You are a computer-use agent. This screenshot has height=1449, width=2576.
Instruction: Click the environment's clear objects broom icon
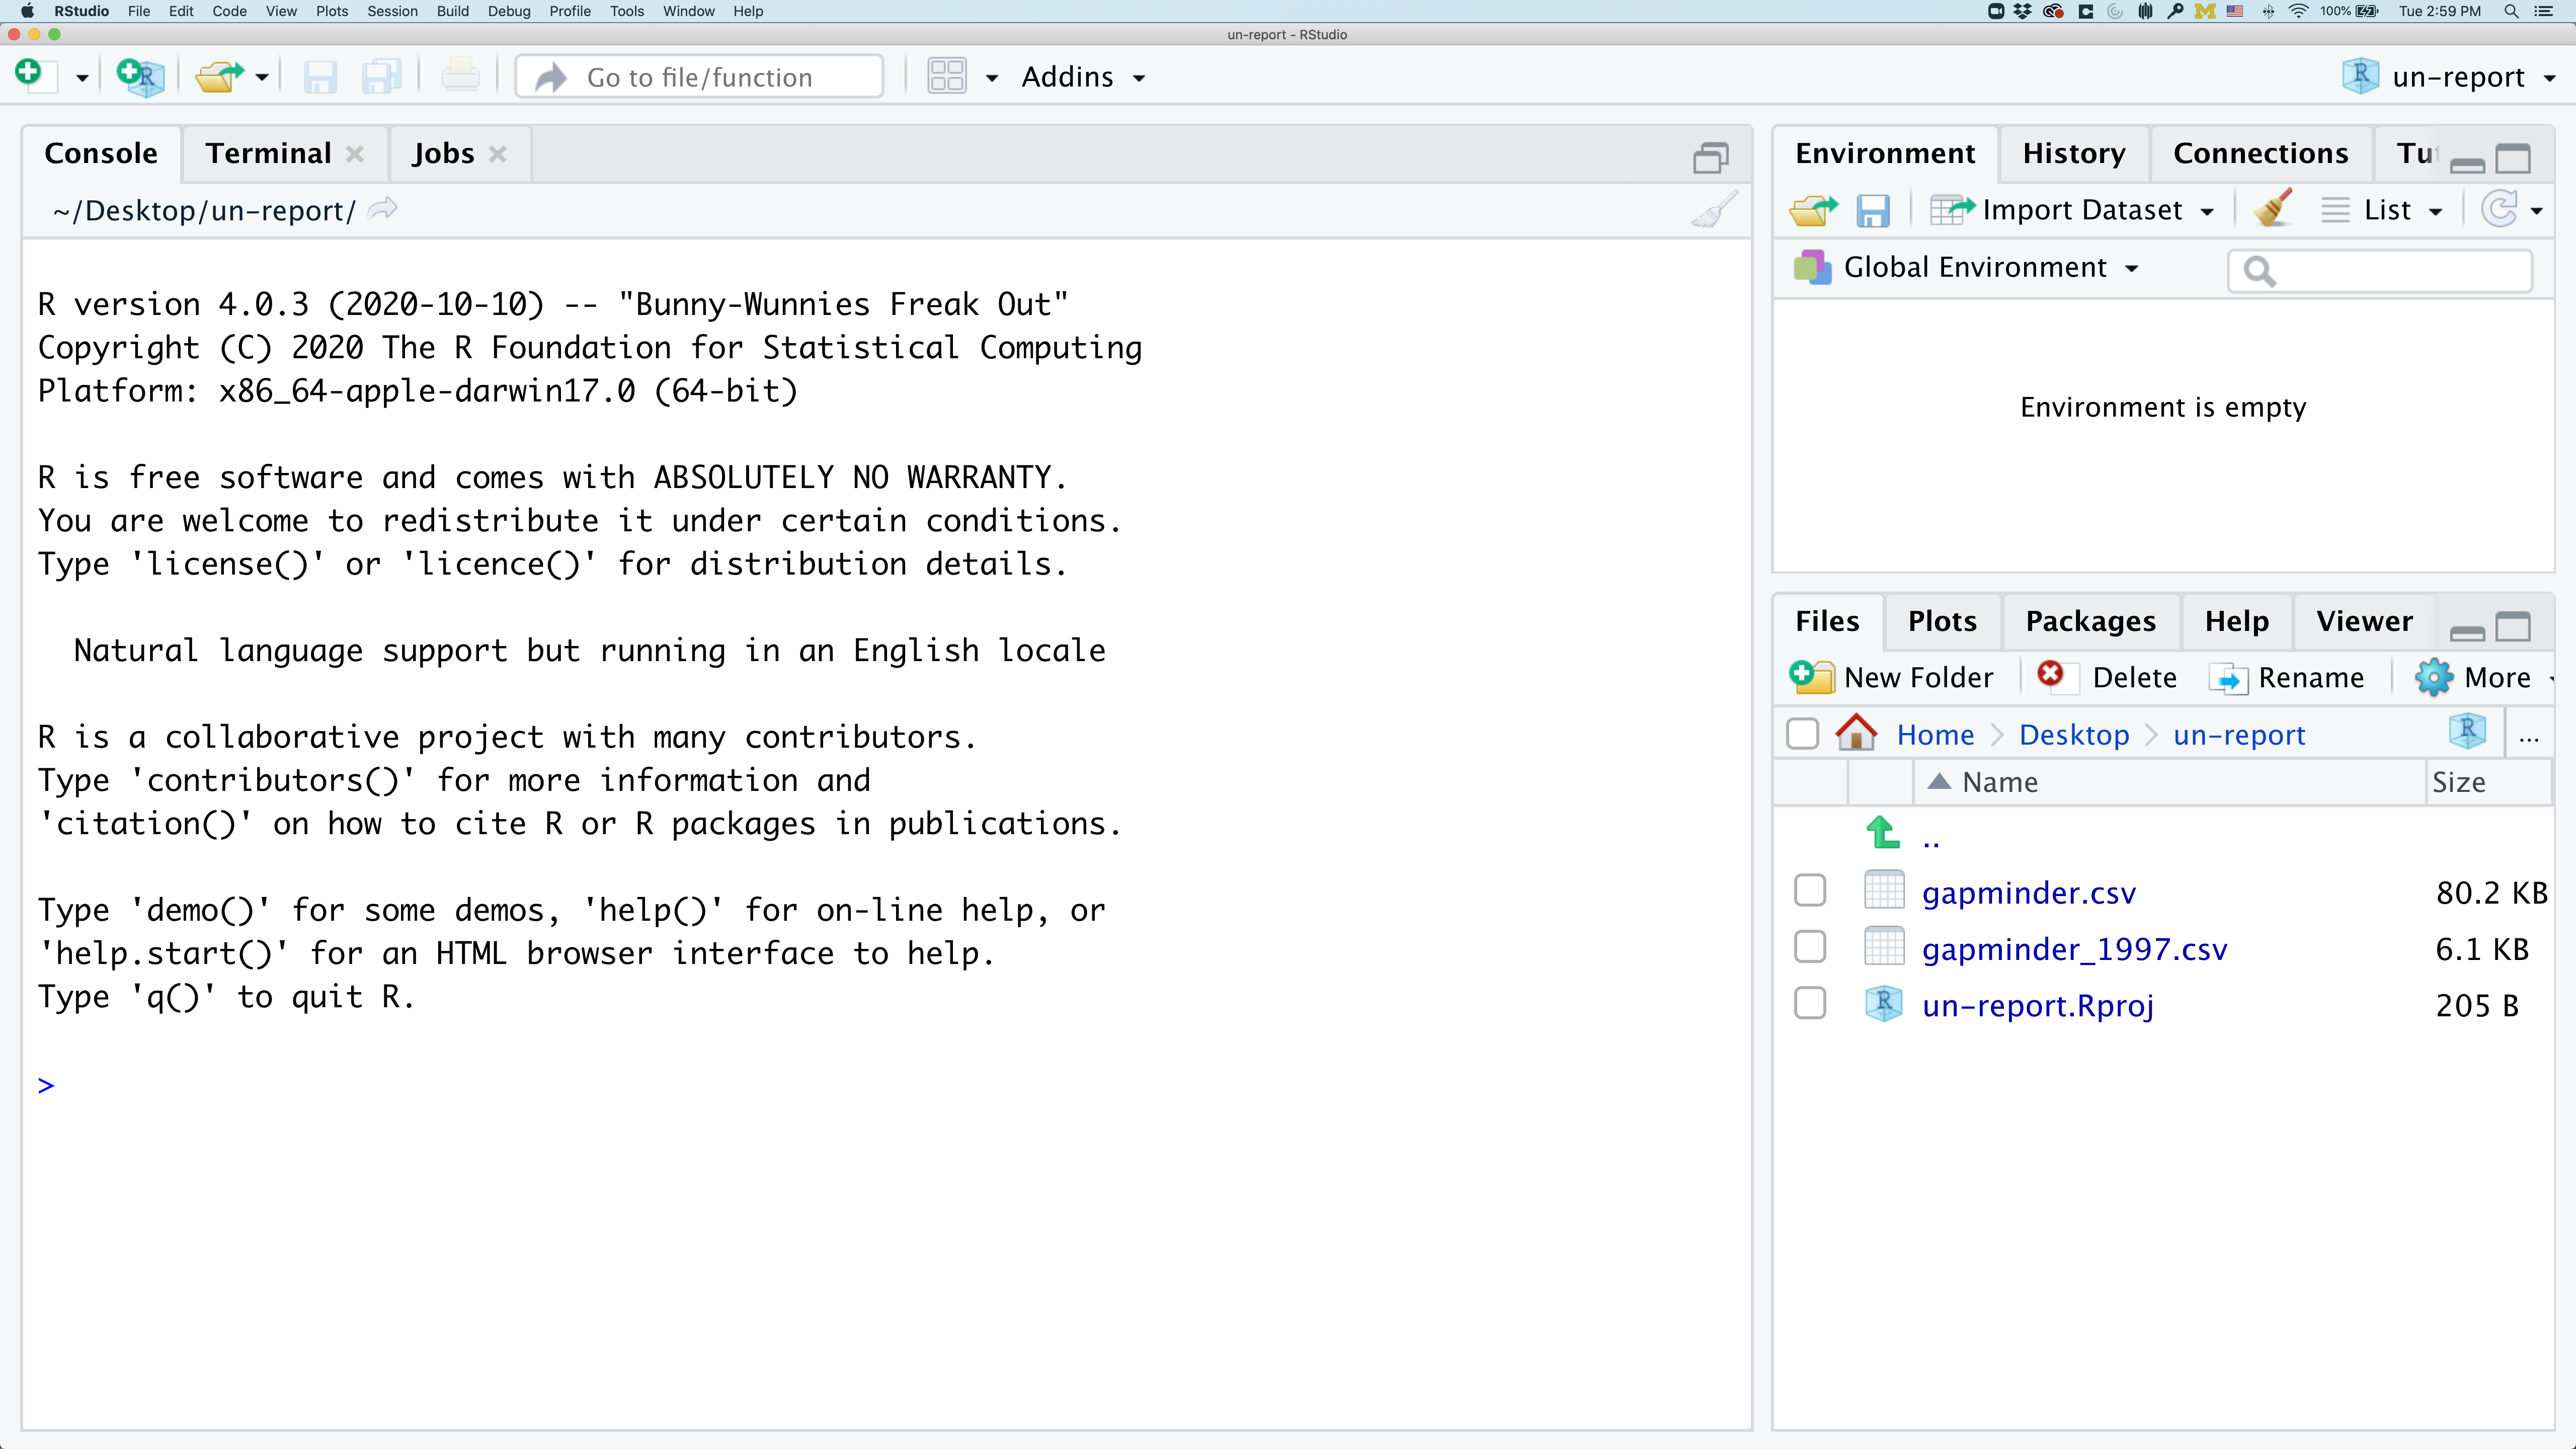(2273, 210)
